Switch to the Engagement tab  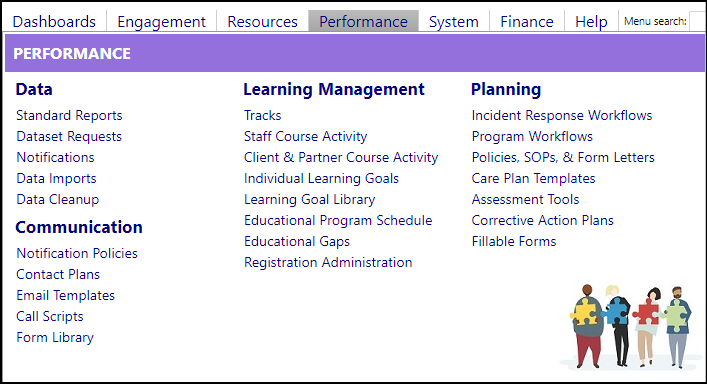tap(161, 21)
